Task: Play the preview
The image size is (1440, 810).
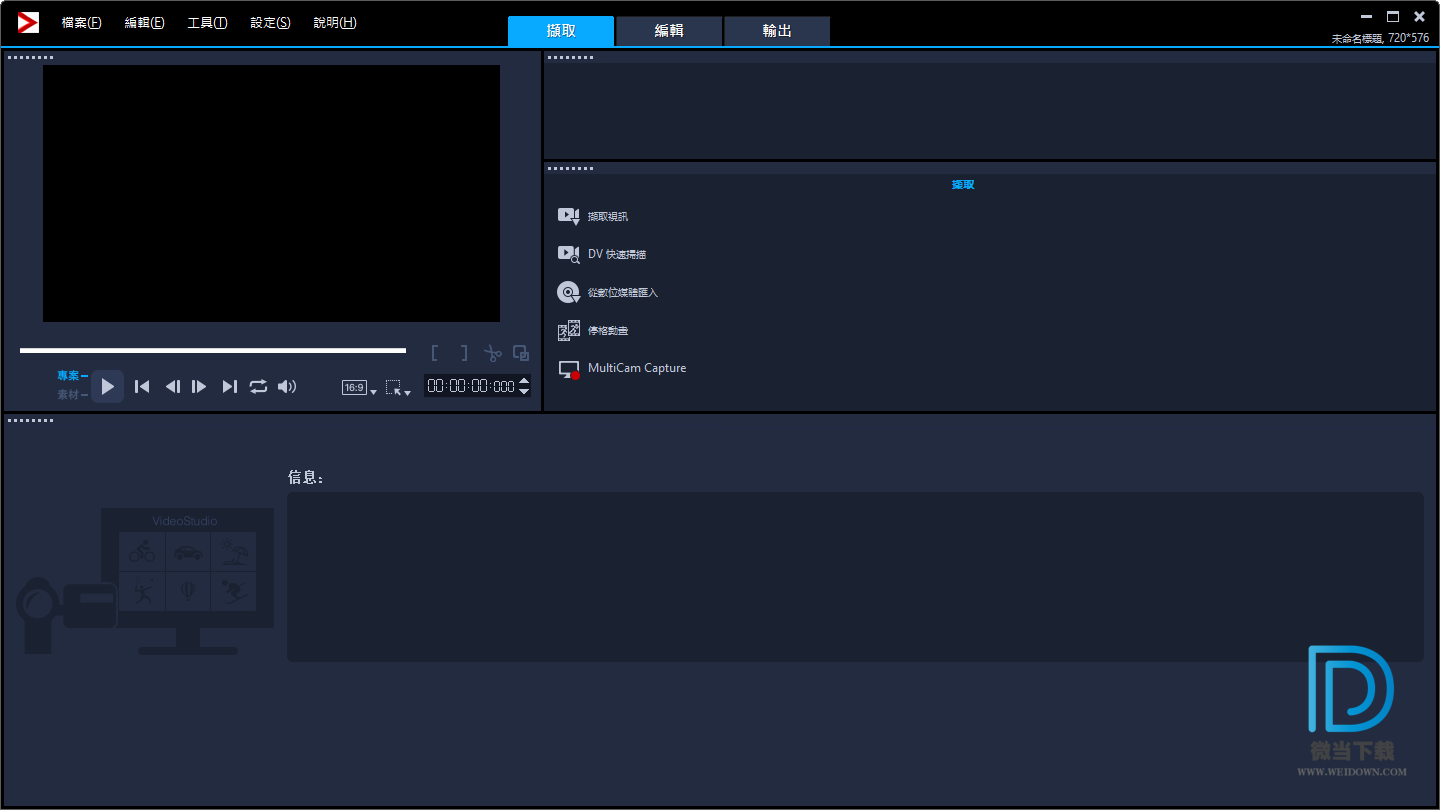Action: tap(108, 386)
